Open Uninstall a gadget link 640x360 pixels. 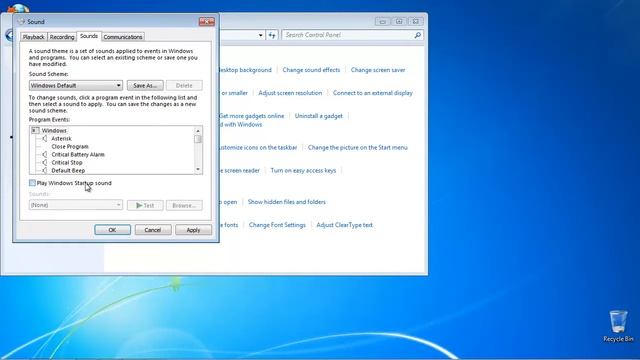319,116
